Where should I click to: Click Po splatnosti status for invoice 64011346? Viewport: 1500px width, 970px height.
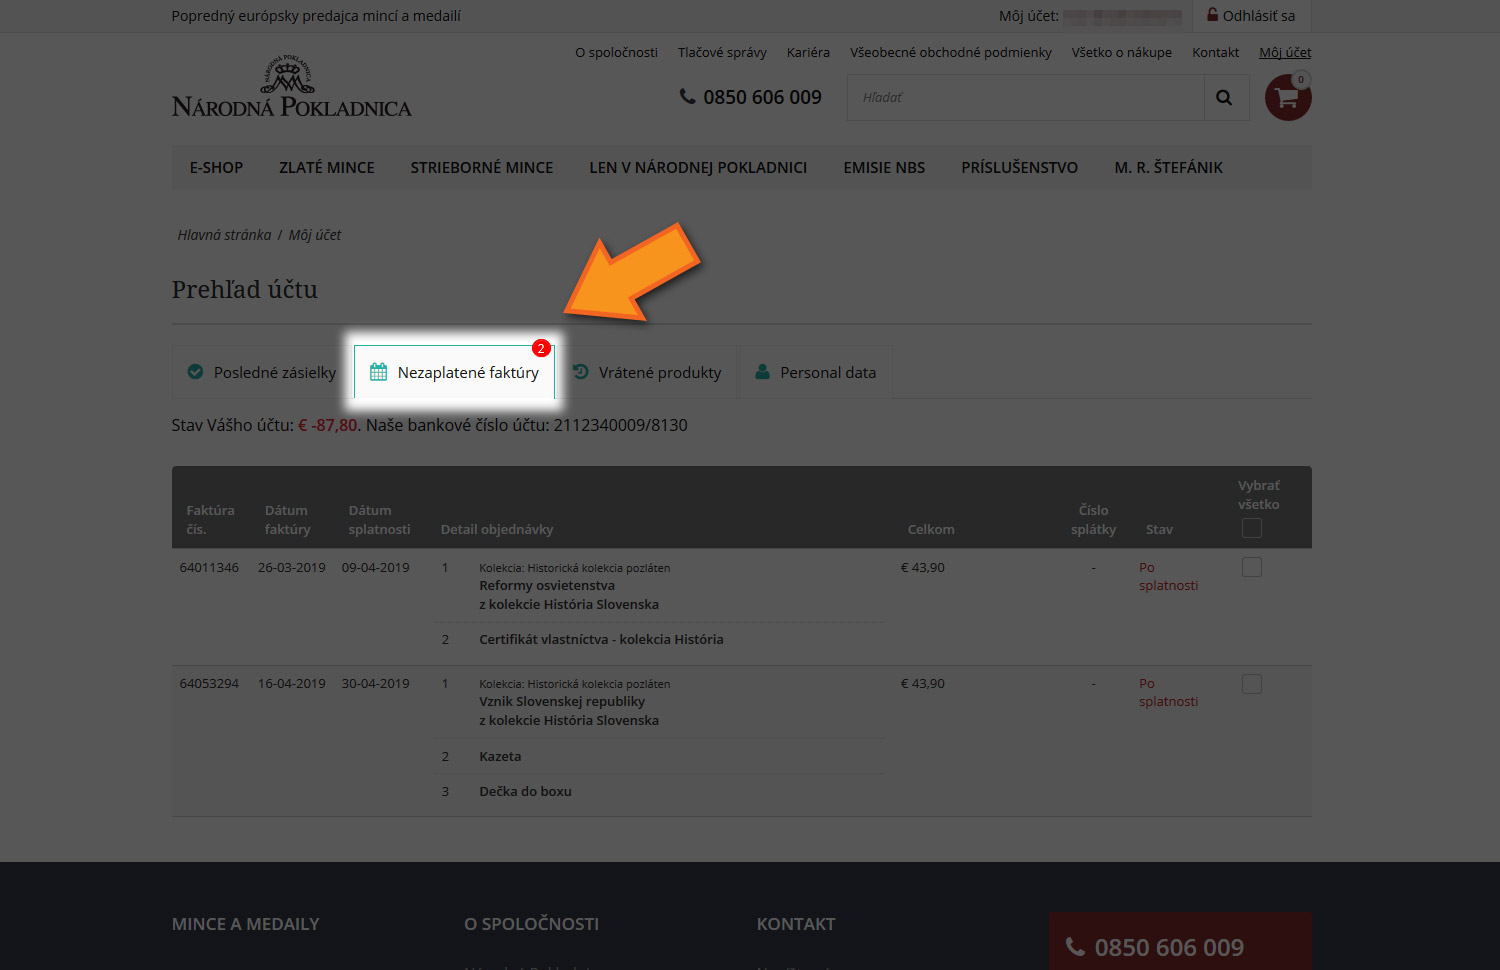tap(1168, 576)
